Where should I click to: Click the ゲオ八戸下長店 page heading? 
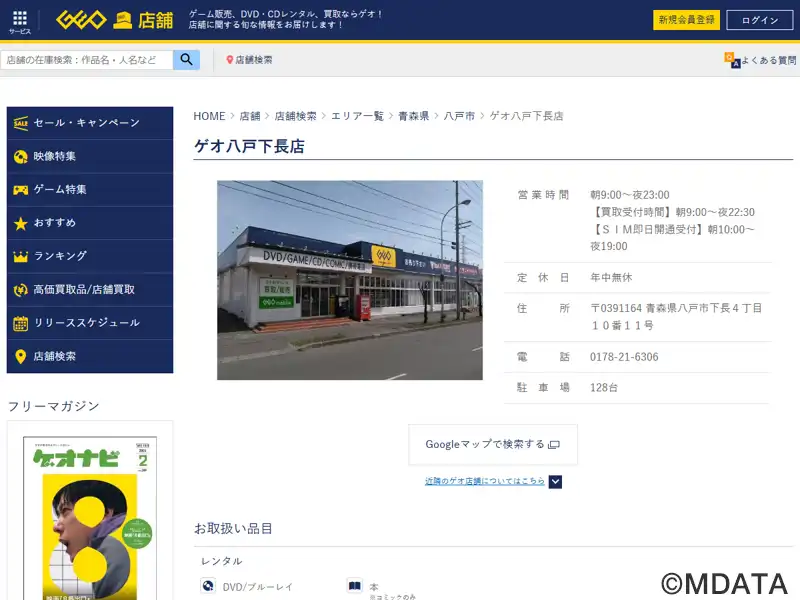(x=249, y=146)
